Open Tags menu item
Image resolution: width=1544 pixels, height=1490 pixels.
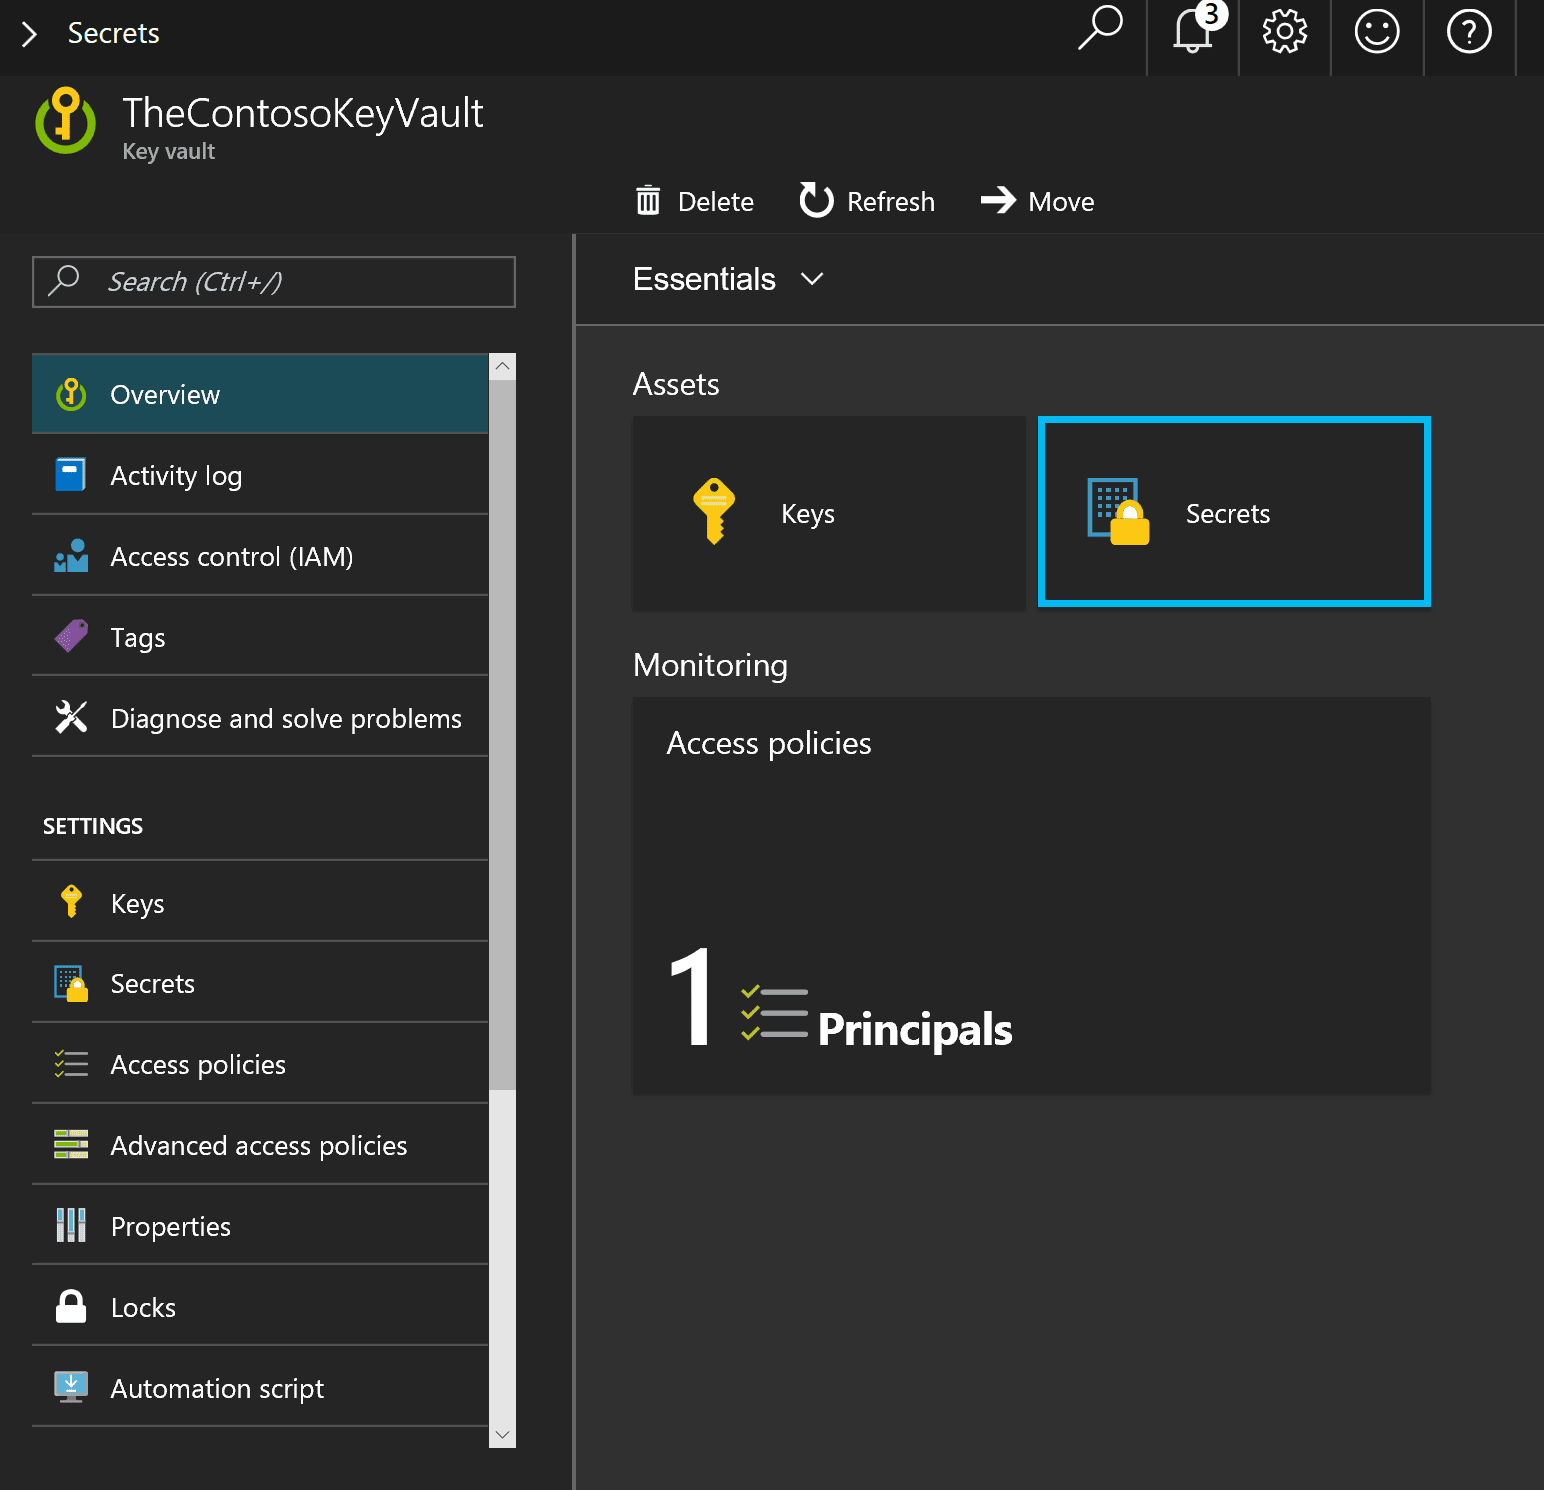[260, 637]
